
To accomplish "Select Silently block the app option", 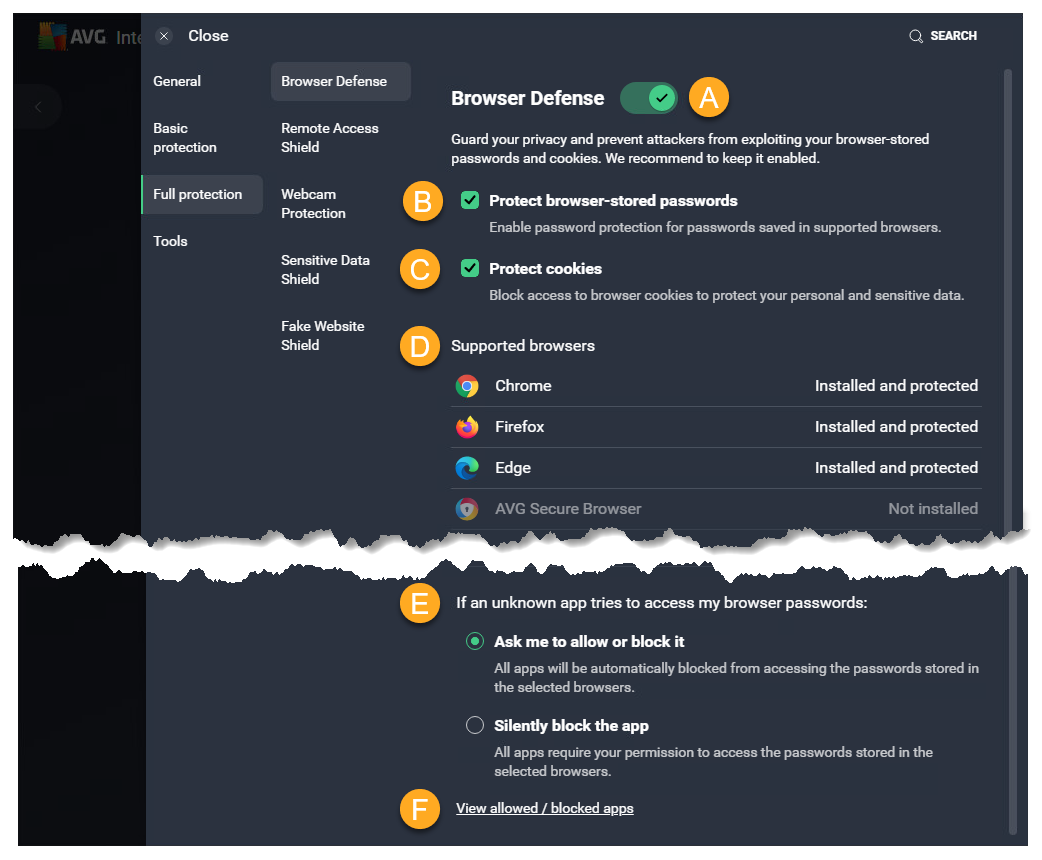I will click(x=475, y=726).
